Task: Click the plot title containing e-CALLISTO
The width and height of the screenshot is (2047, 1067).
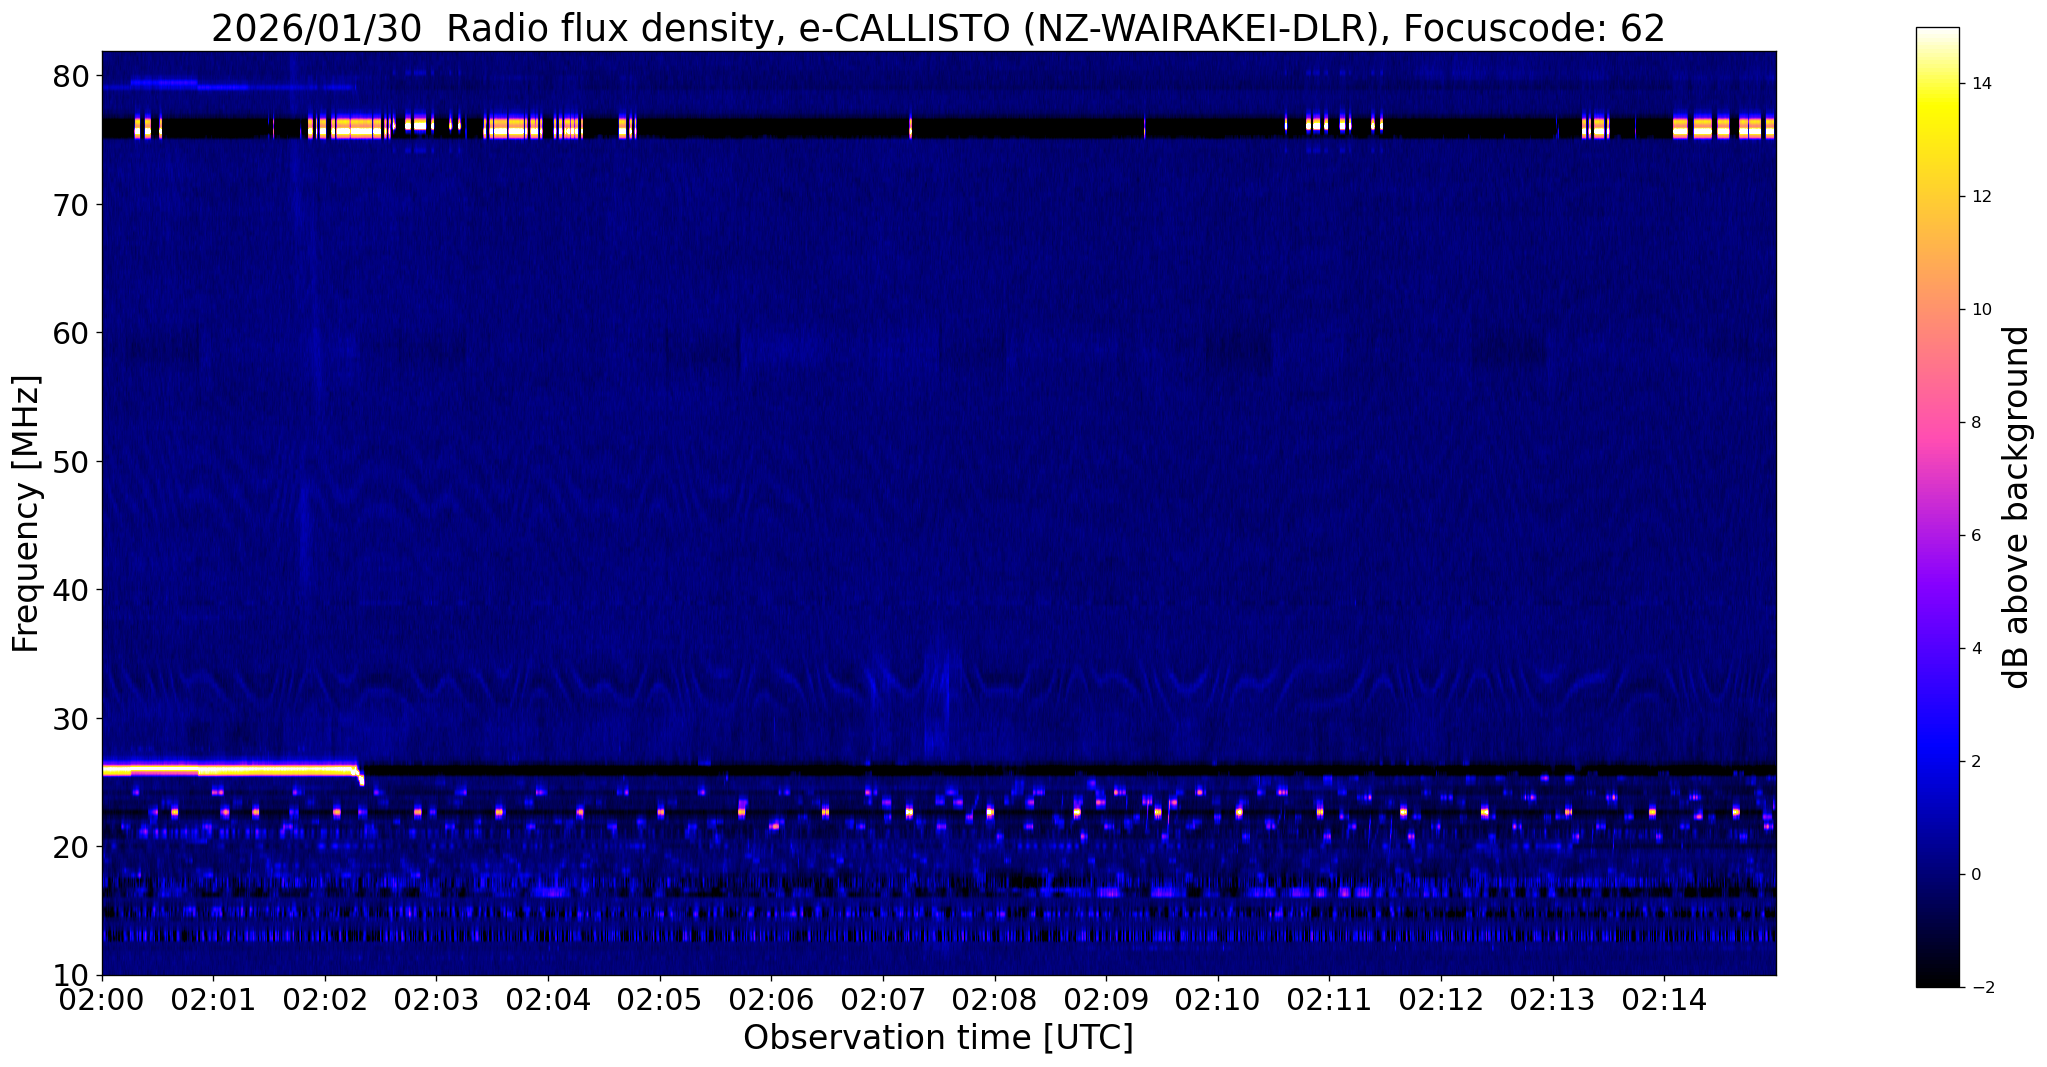Action: (938, 28)
